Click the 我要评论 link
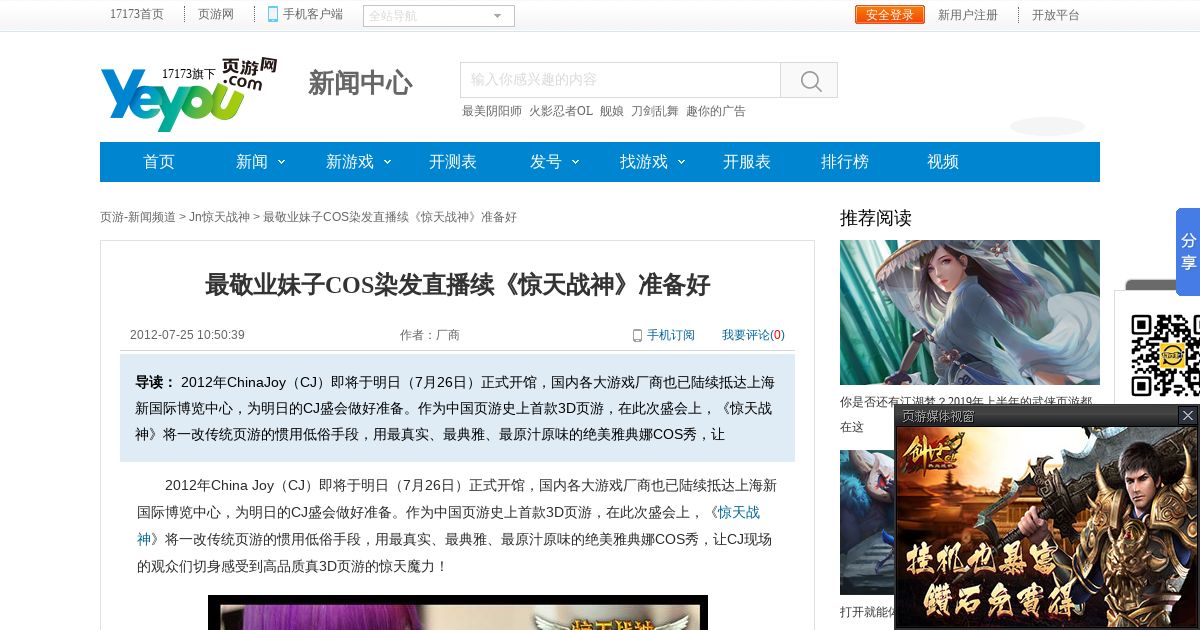Viewport: 1200px width, 630px height. pos(753,335)
